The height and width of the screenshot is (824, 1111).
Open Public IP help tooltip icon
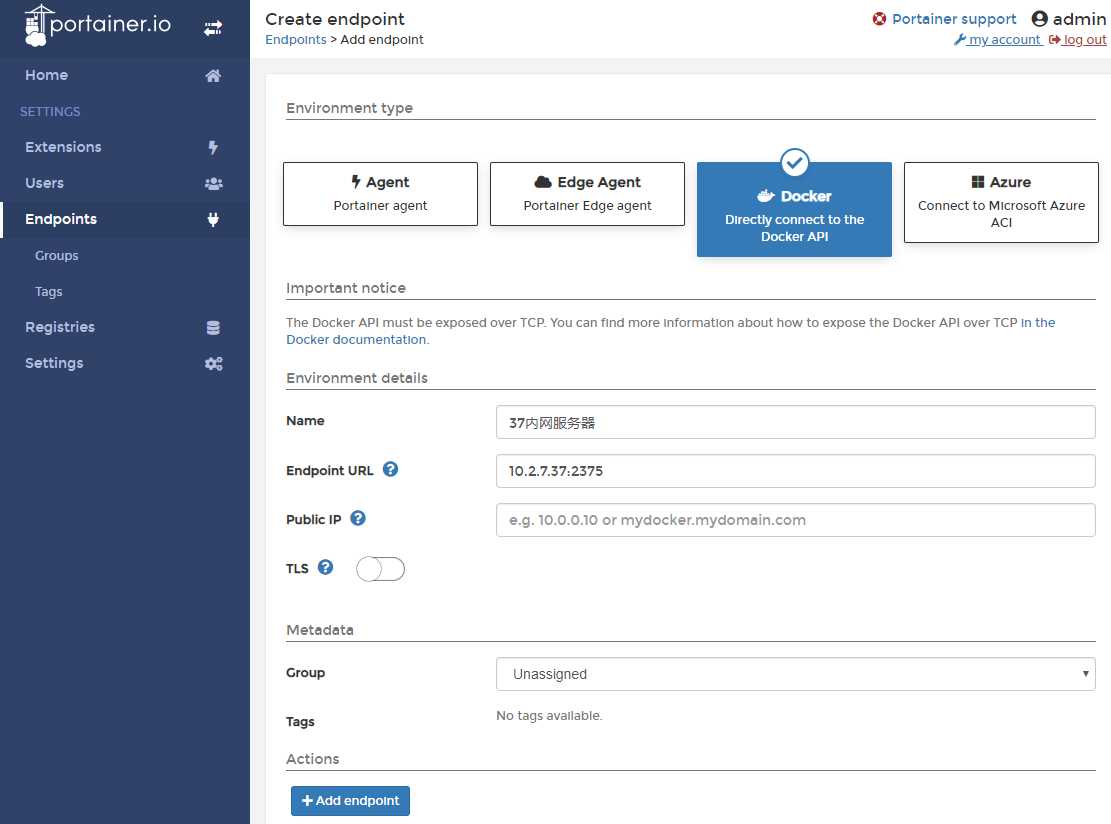click(358, 518)
